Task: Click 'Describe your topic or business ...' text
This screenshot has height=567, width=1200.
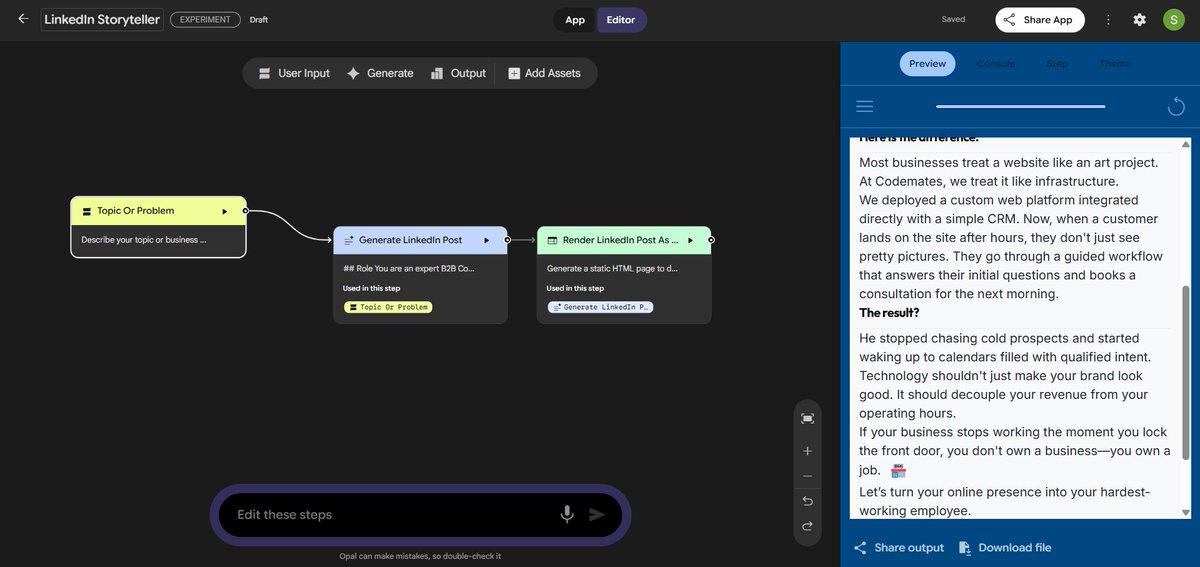Action: click(x=144, y=240)
